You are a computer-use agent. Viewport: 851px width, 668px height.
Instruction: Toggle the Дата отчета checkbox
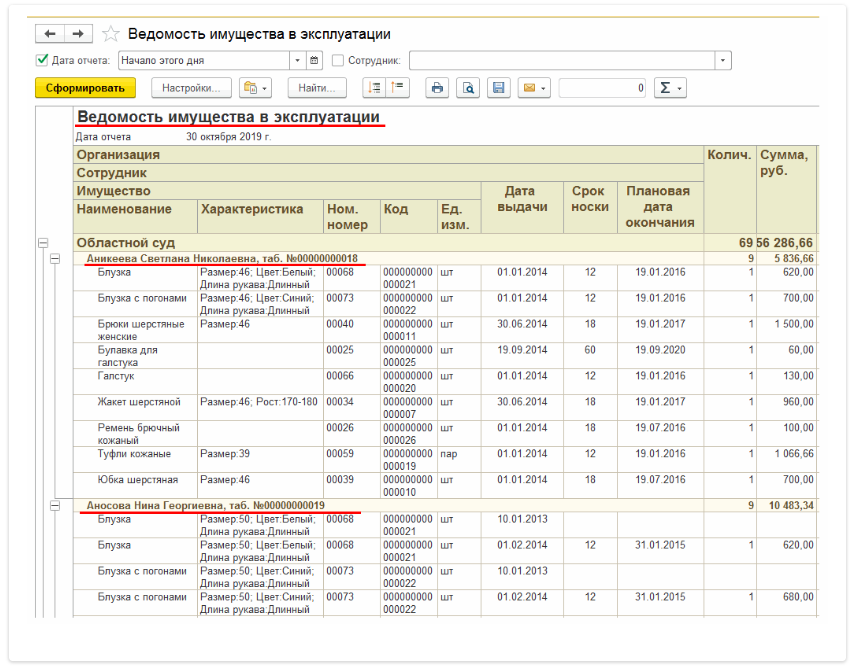[x=42, y=60]
